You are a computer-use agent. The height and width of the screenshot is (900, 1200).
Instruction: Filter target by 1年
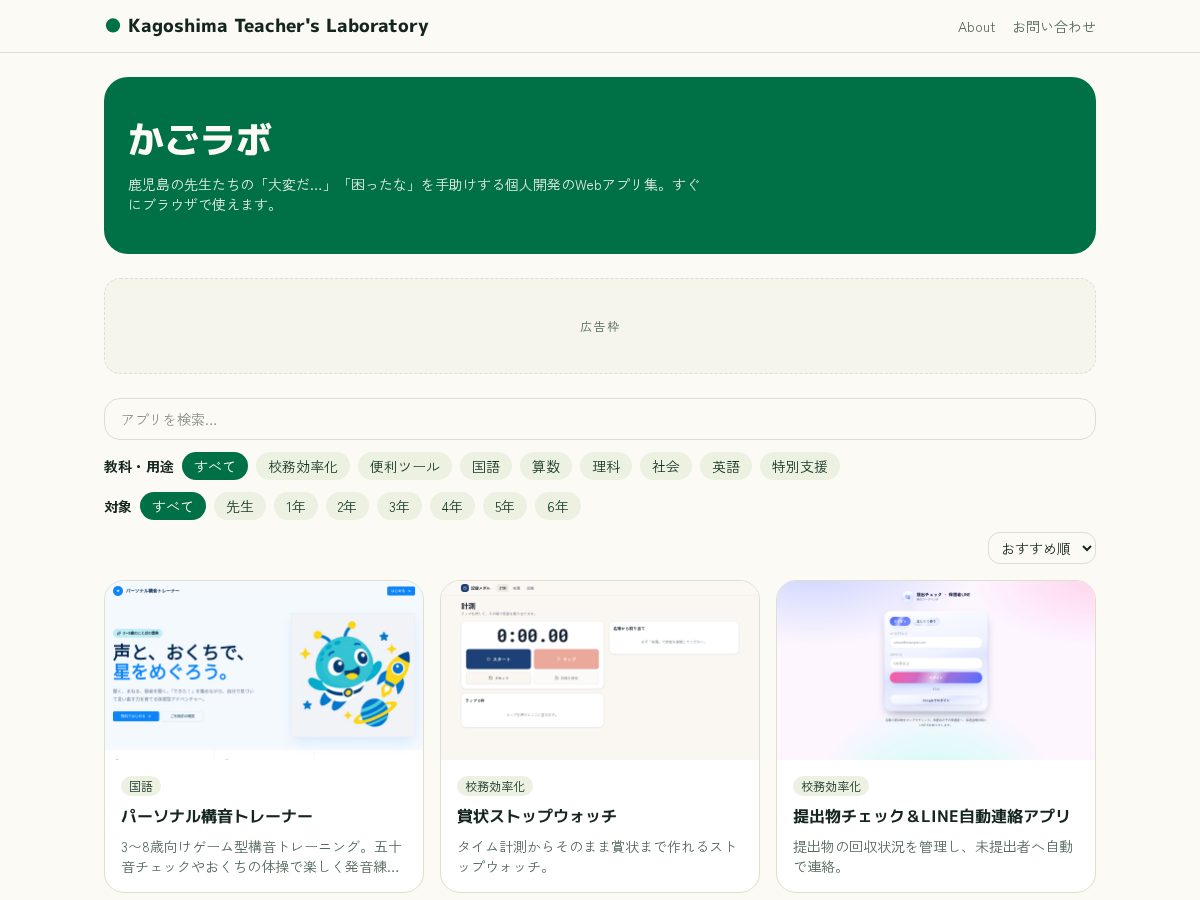296,506
